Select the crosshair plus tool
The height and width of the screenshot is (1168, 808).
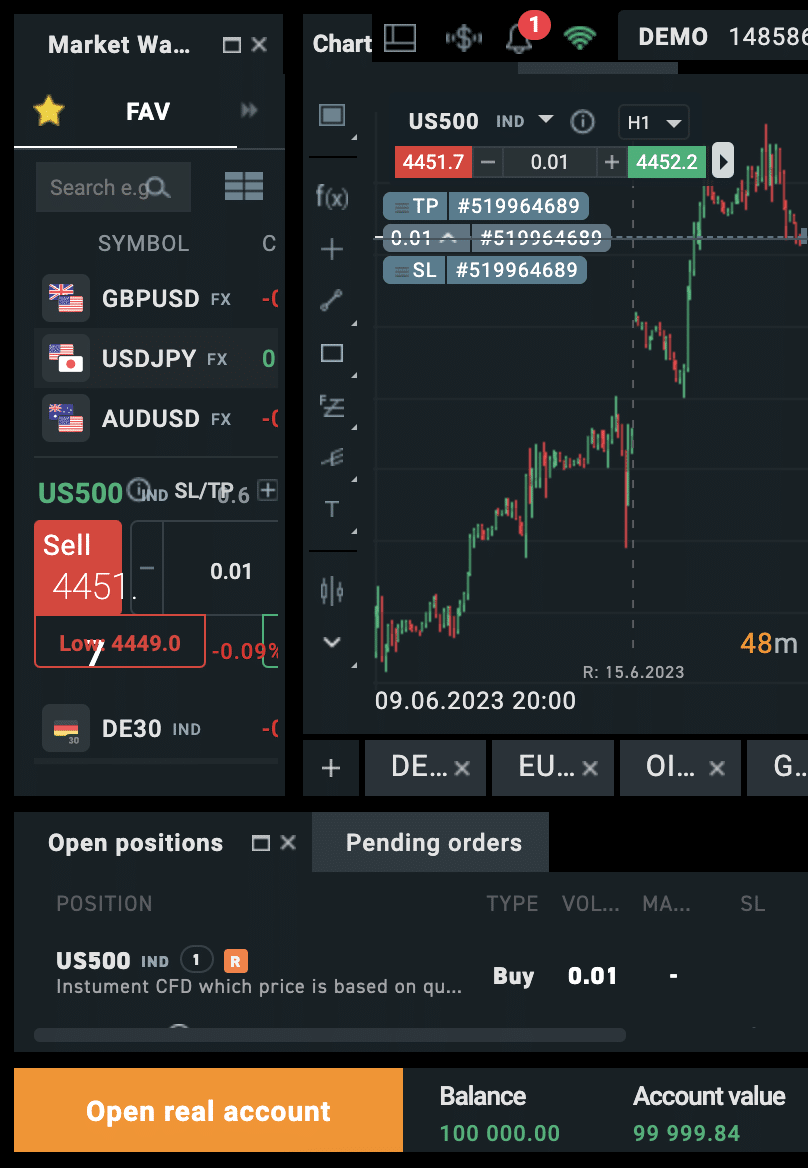coord(331,249)
